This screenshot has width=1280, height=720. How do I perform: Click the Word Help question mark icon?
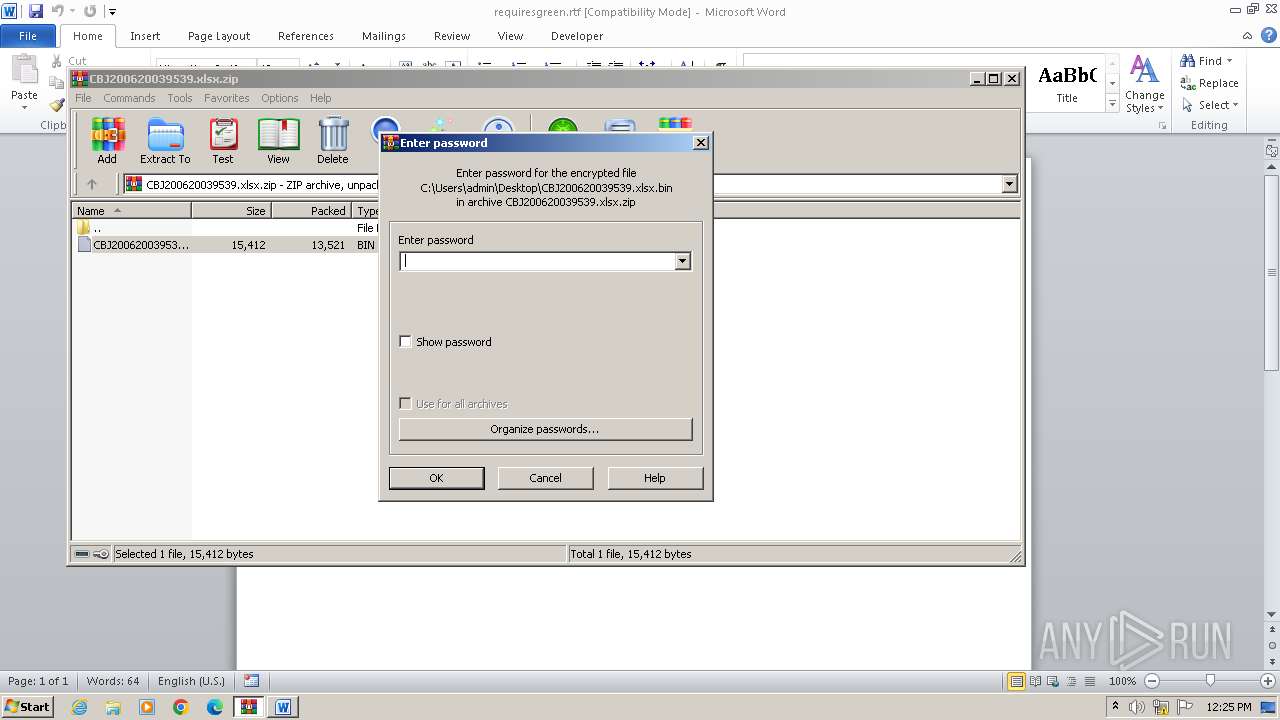click(1268, 35)
